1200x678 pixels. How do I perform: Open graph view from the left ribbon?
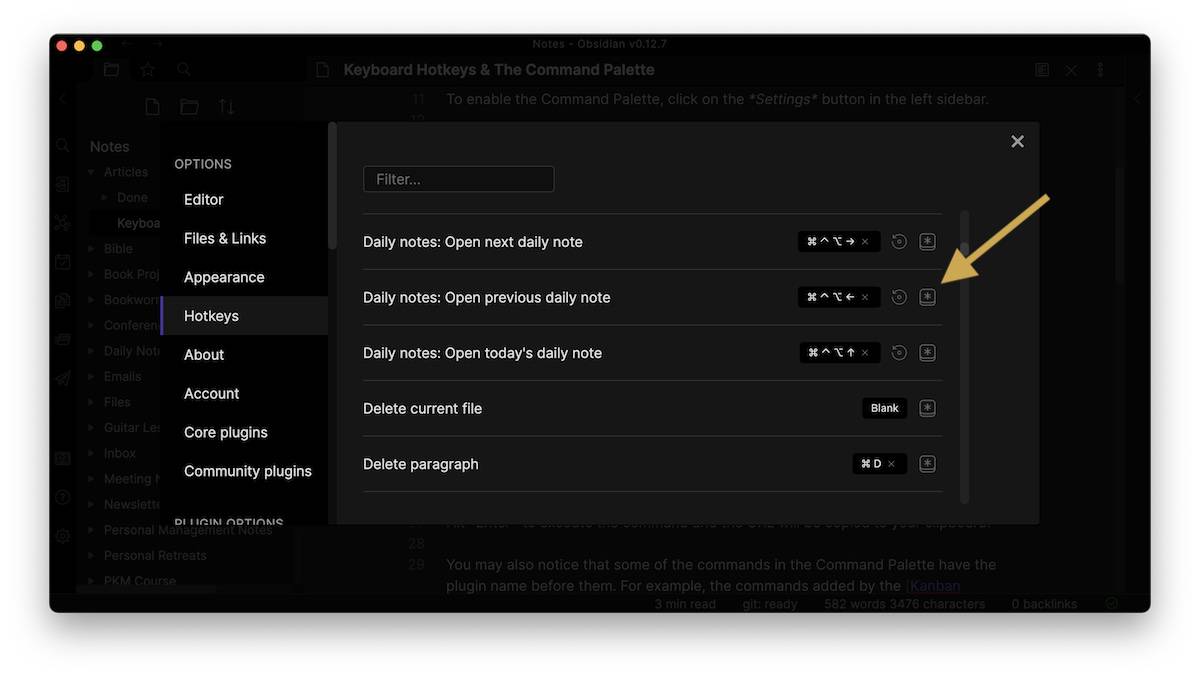coord(62,223)
